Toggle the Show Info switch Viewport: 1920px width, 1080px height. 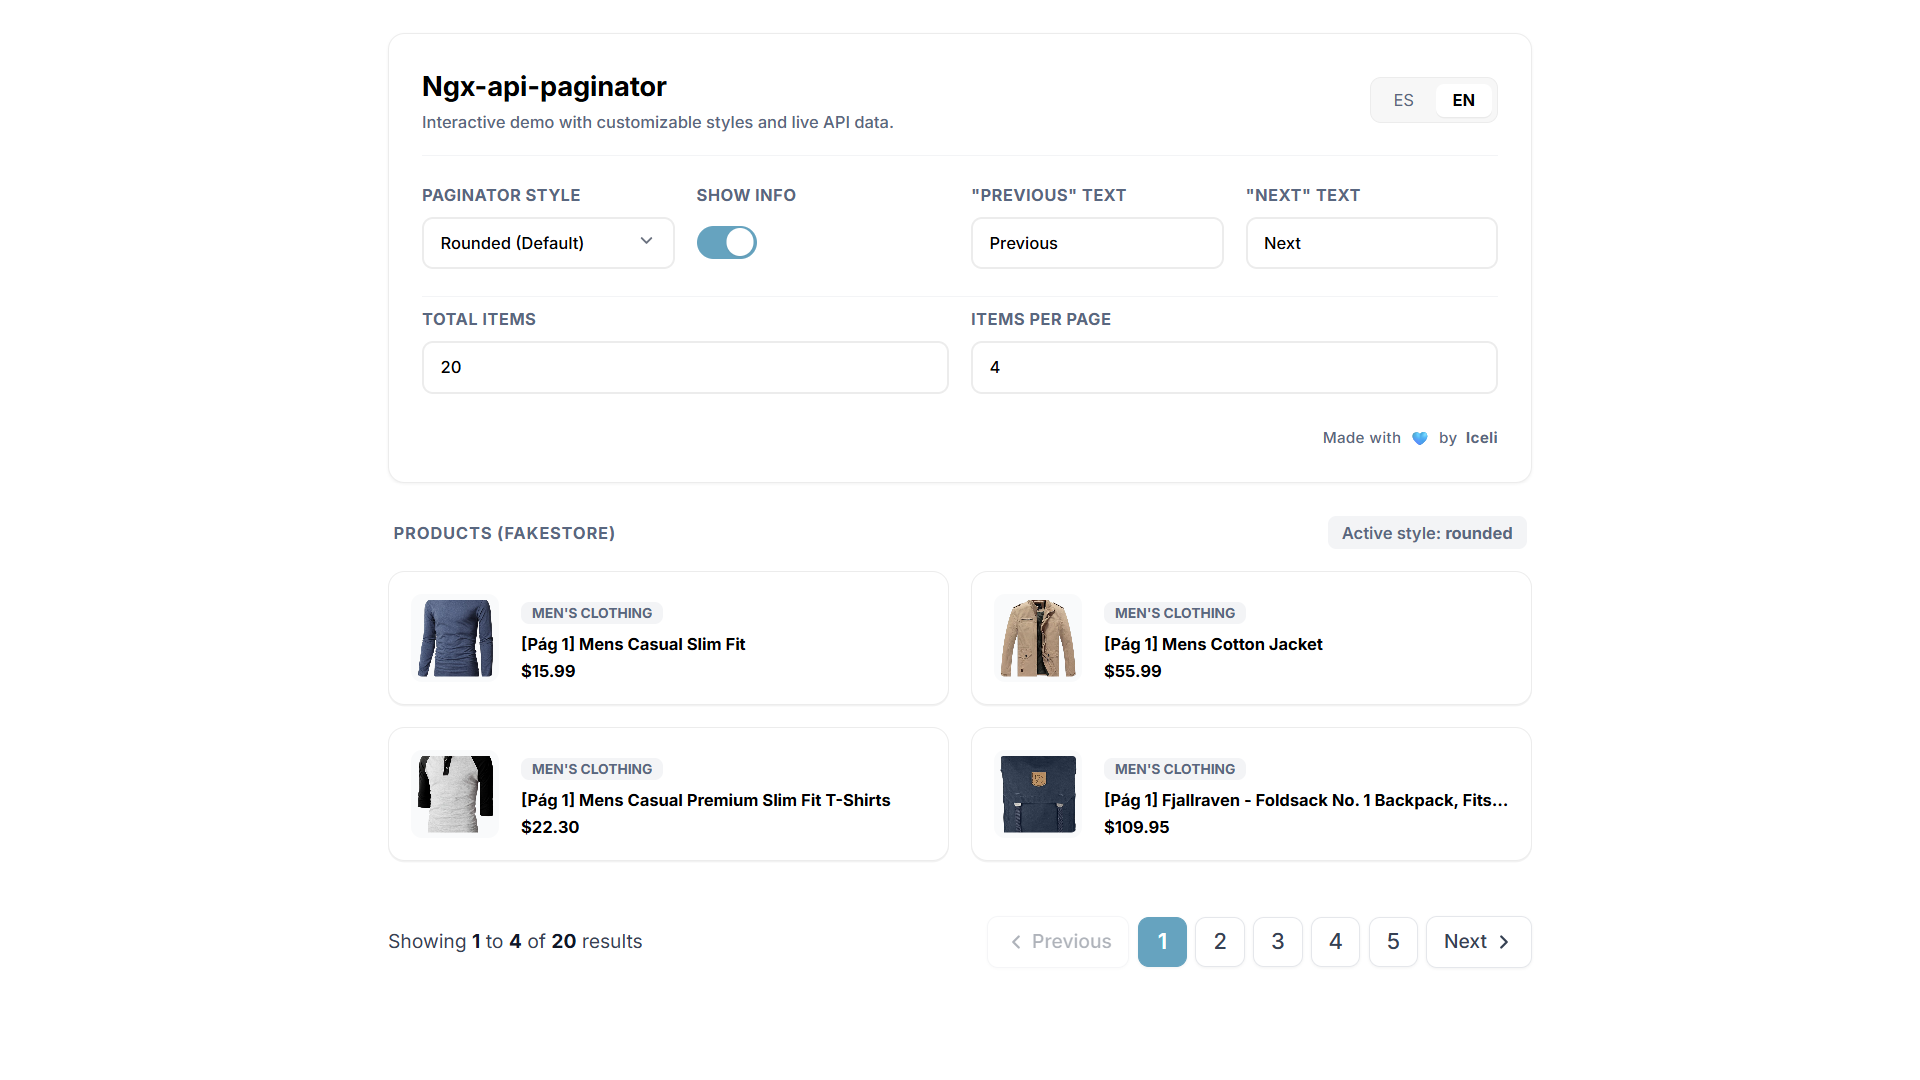pyautogui.click(x=727, y=242)
